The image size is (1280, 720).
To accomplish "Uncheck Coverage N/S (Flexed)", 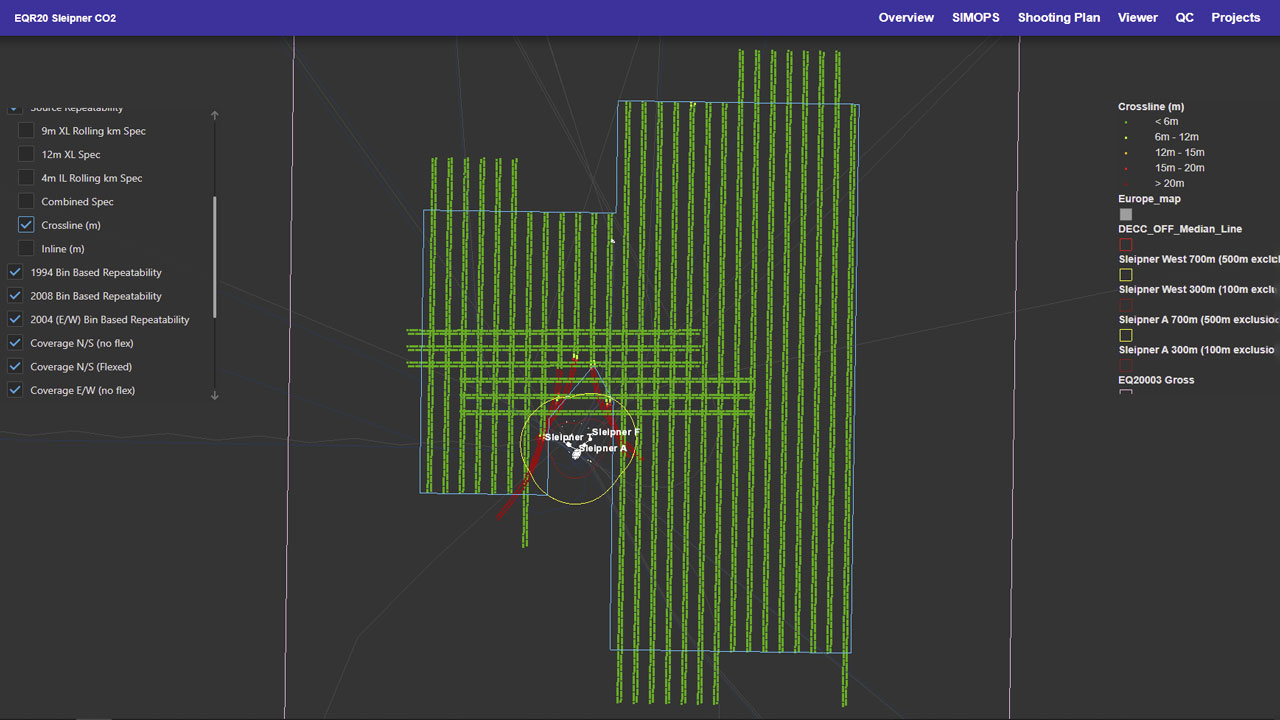I will (15, 366).
